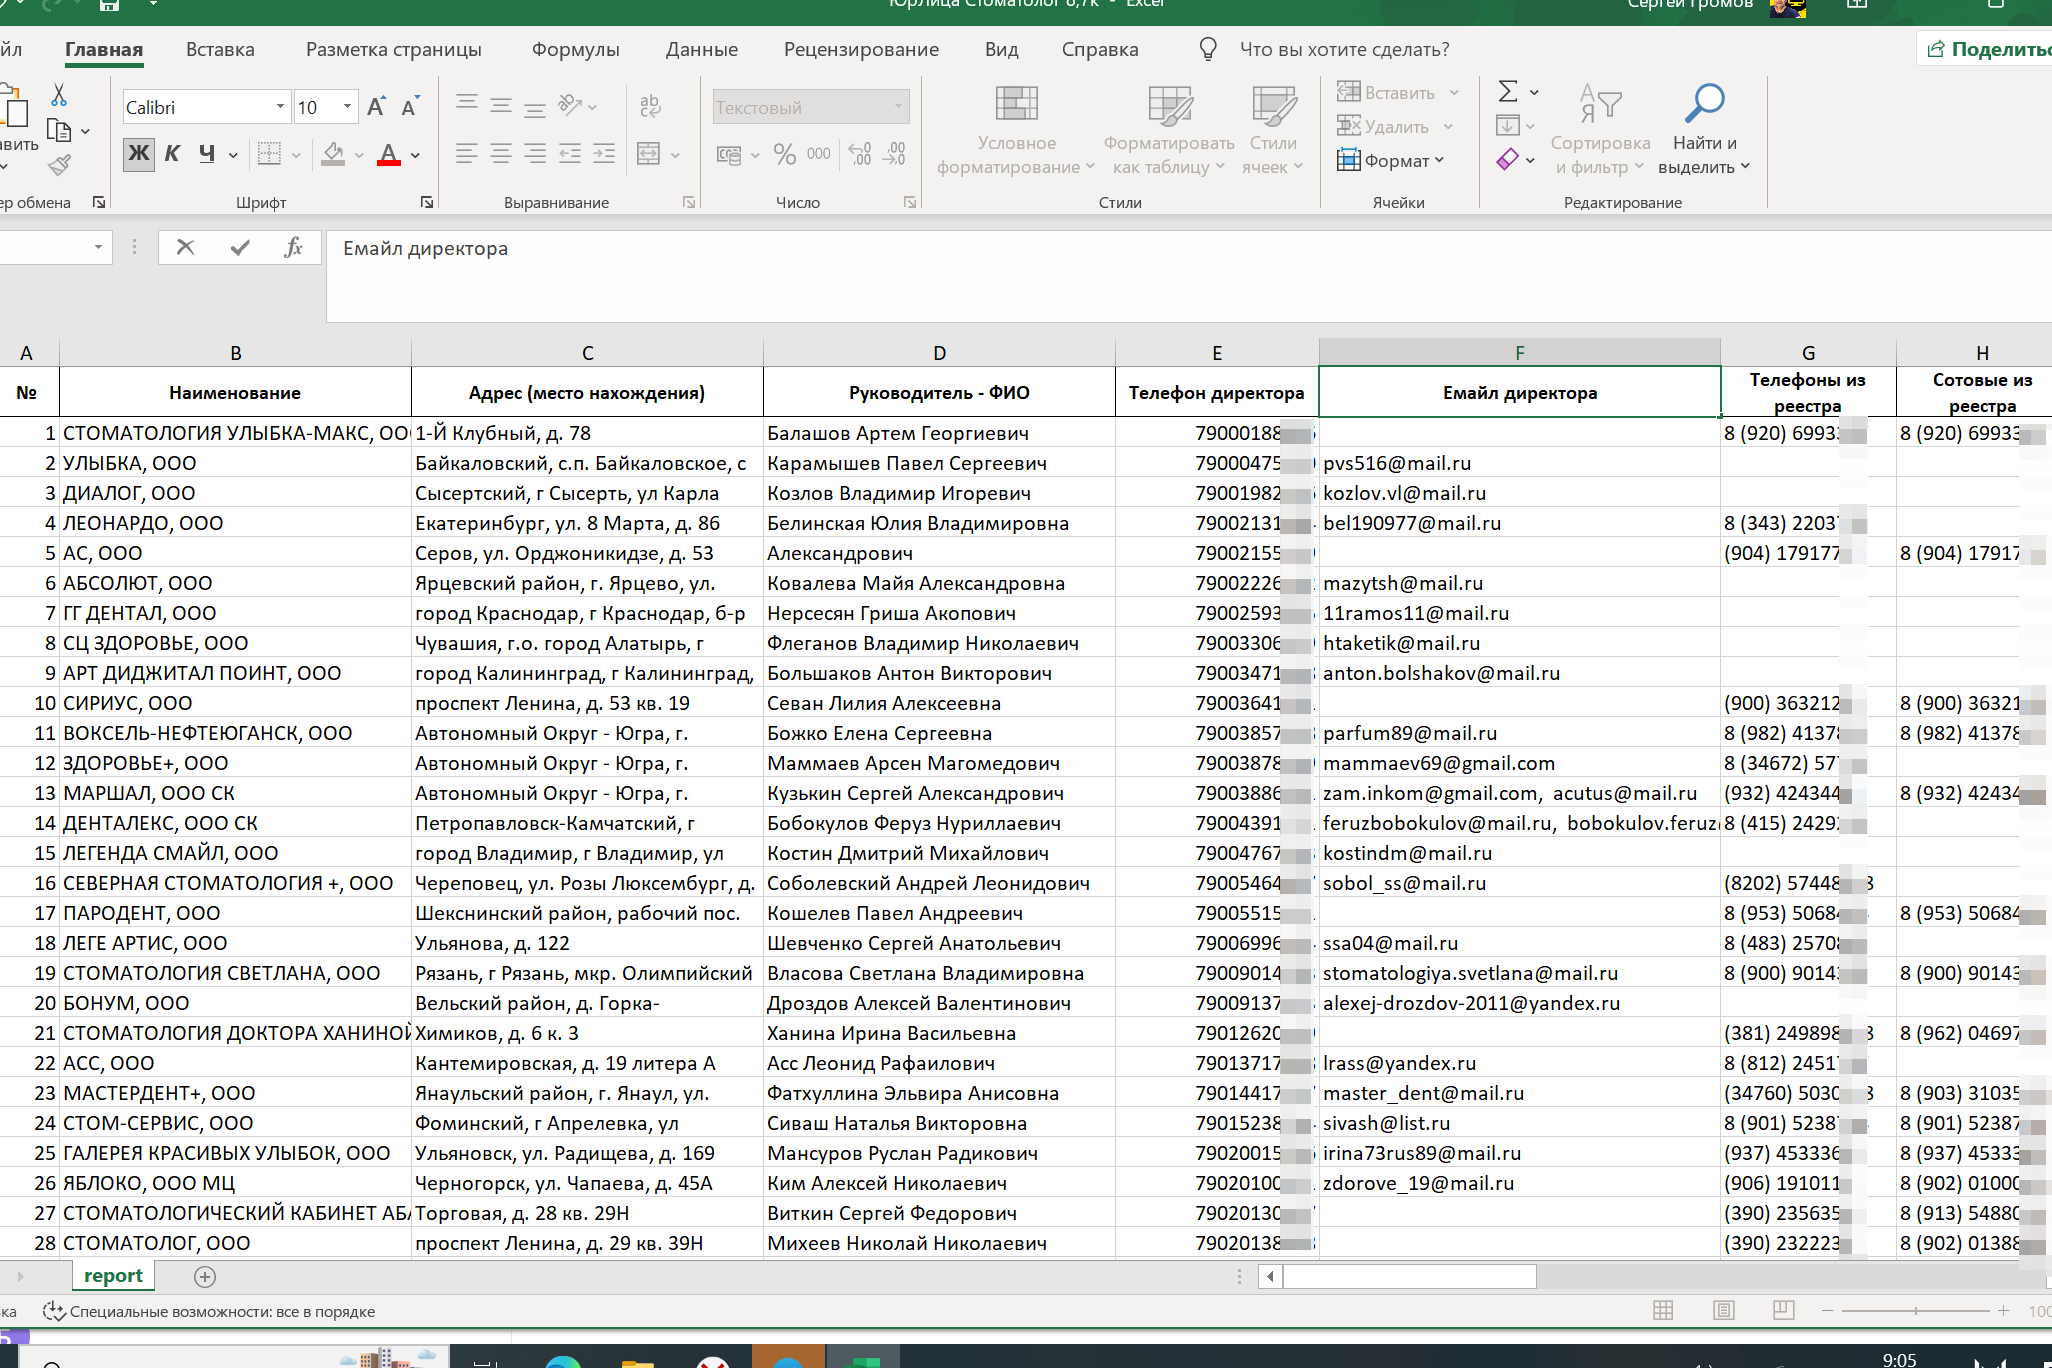Open the font color dropdown arrow

415,155
